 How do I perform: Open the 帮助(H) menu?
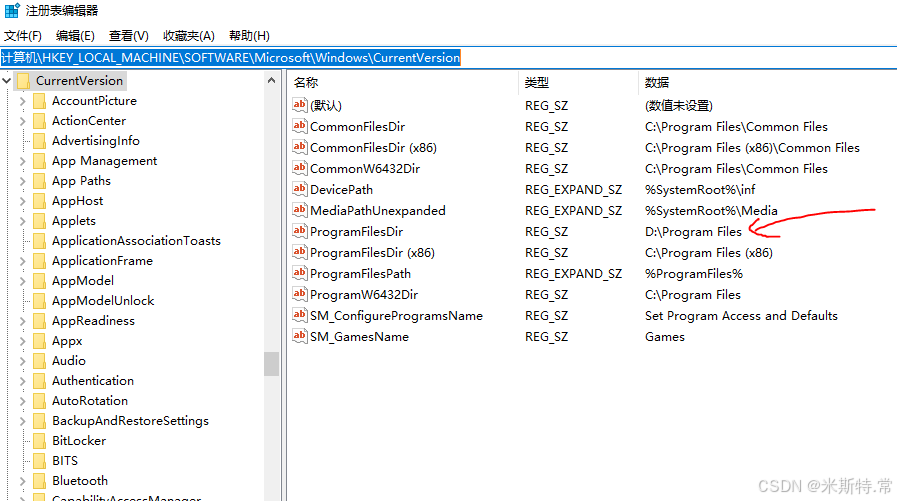[249, 36]
